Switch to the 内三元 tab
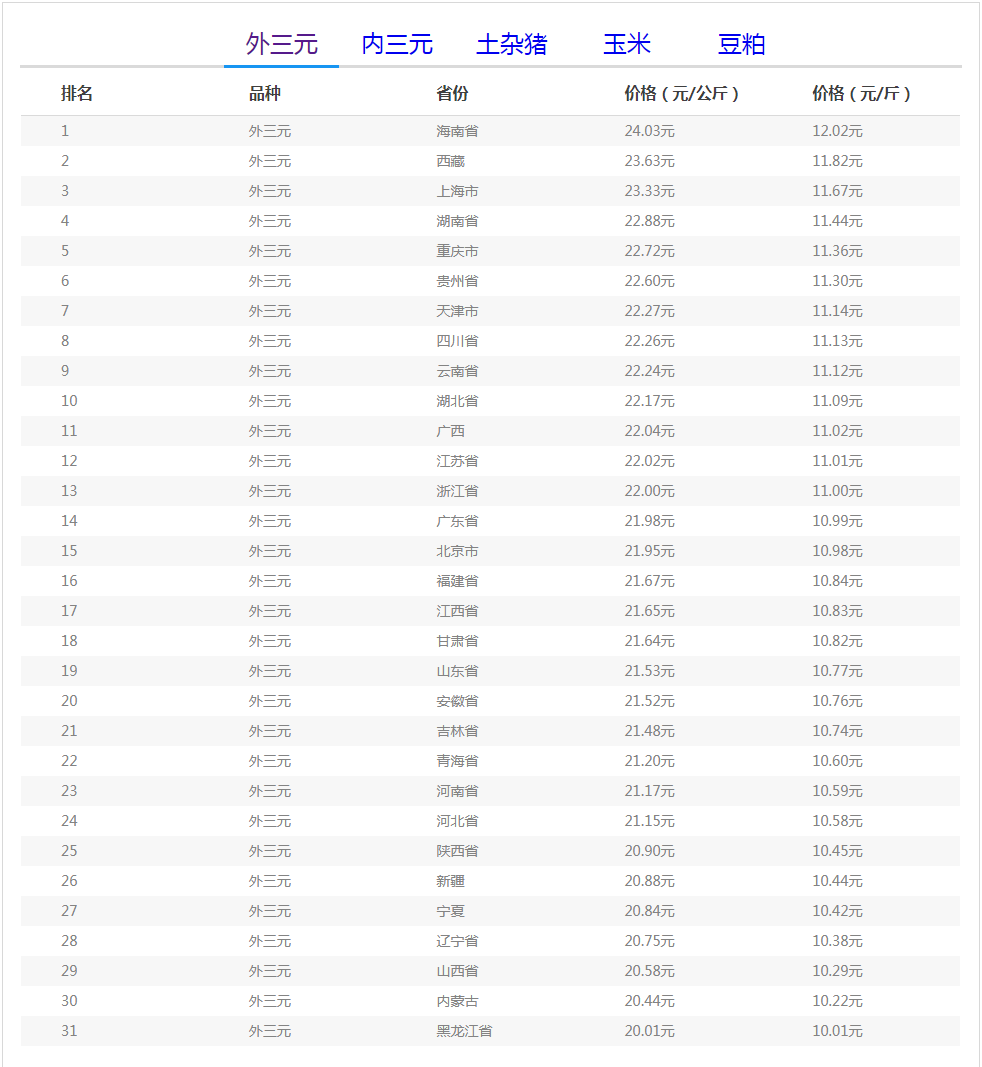 pos(397,44)
